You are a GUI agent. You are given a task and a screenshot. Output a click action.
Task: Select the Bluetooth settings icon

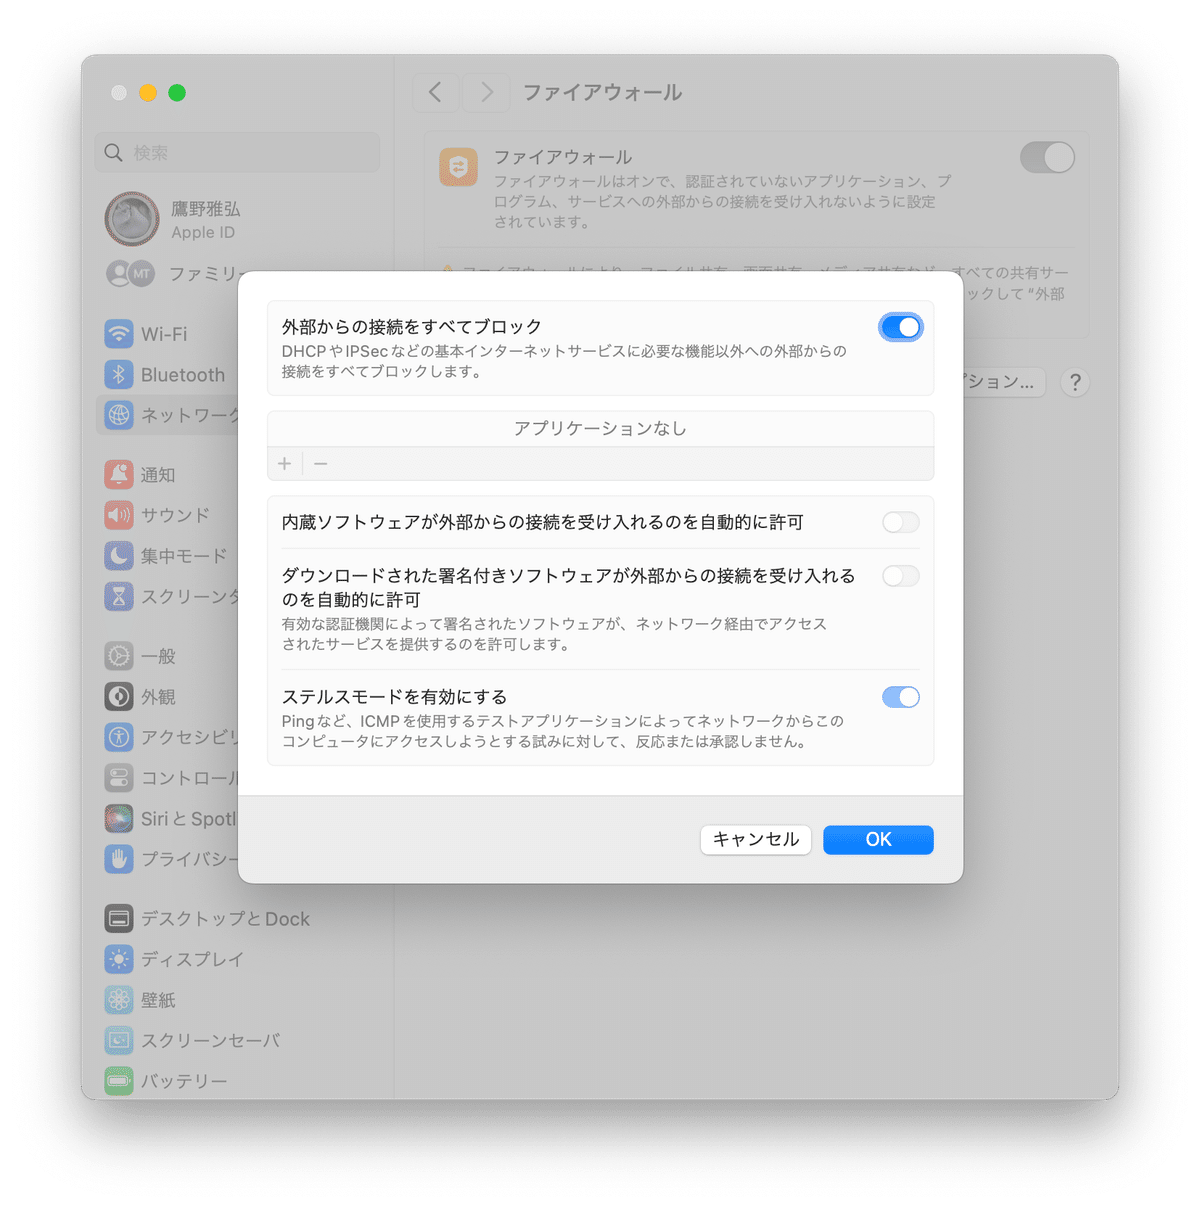119,374
